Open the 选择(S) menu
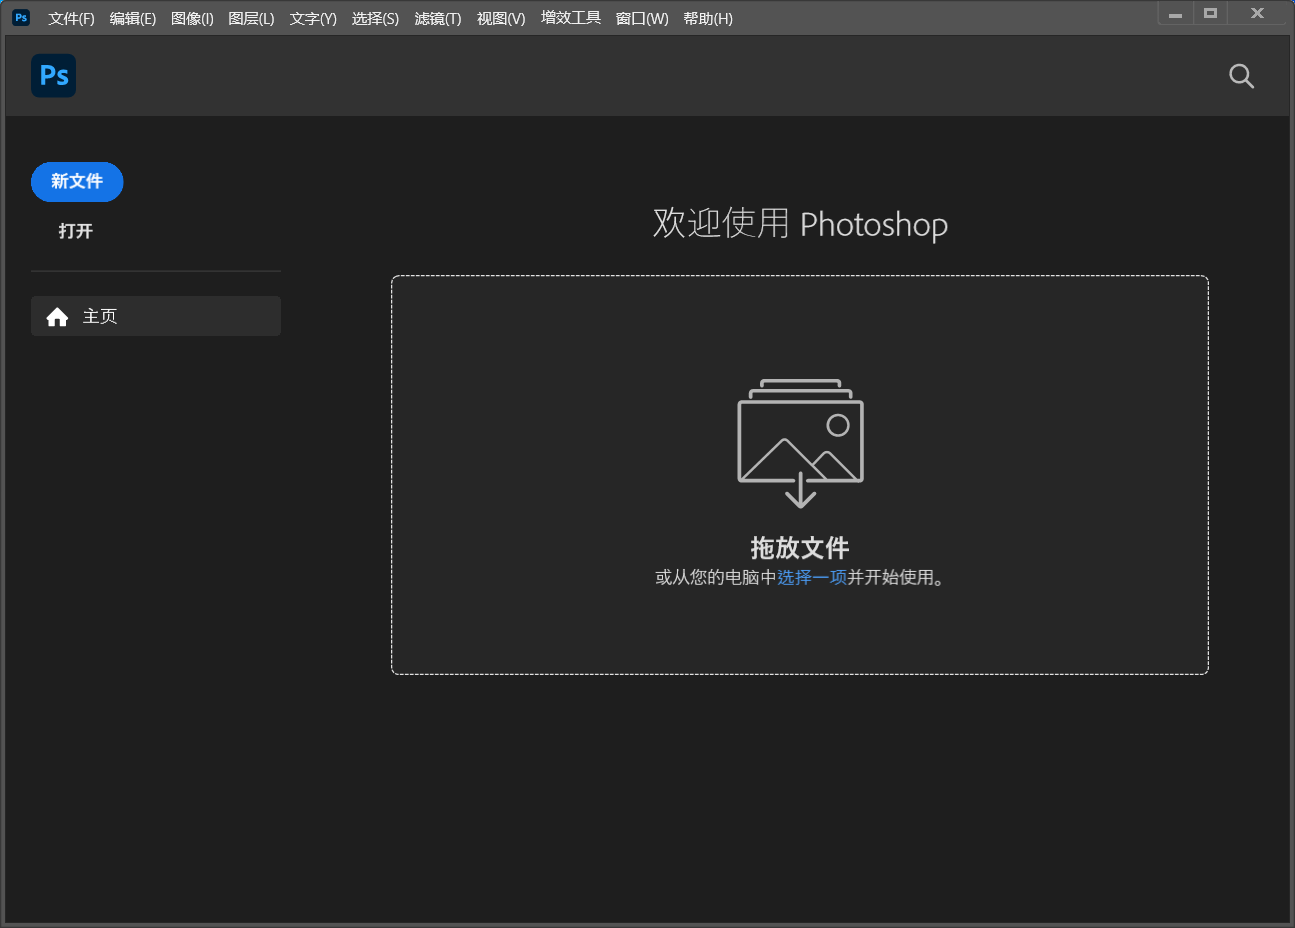 tap(375, 18)
